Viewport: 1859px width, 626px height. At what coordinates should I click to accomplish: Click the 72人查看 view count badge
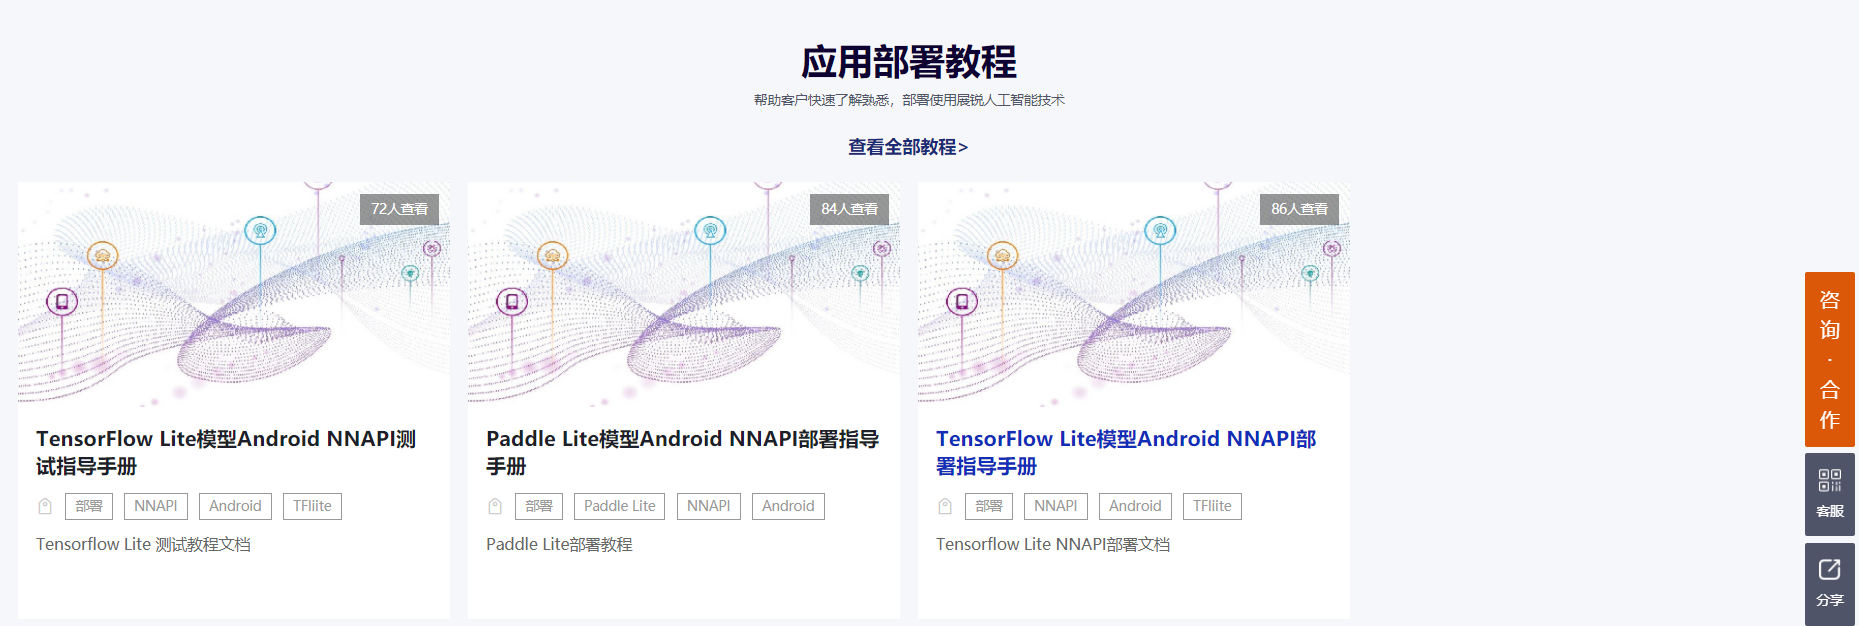pos(399,209)
